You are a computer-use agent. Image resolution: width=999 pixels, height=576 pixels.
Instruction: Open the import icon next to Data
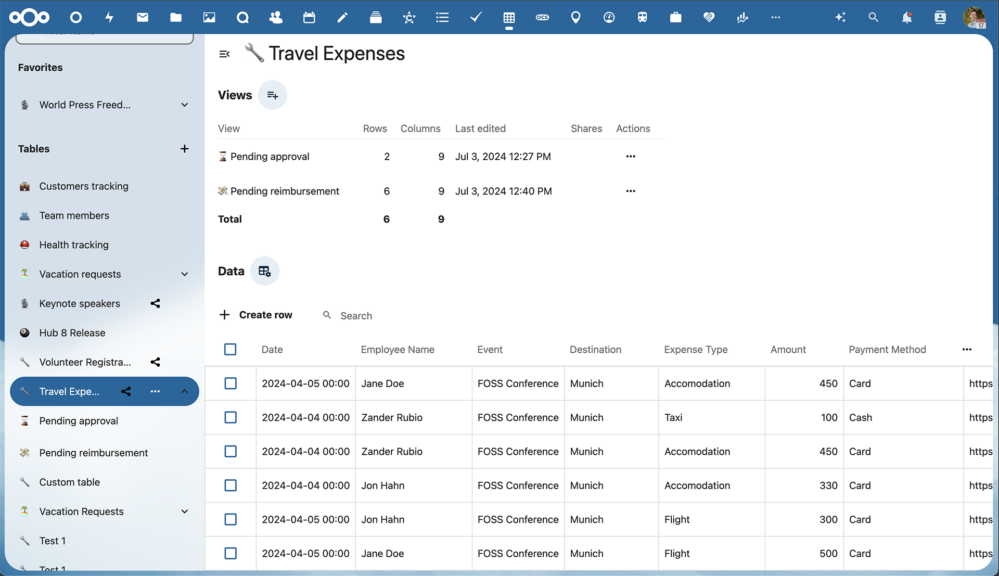tap(264, 270)
